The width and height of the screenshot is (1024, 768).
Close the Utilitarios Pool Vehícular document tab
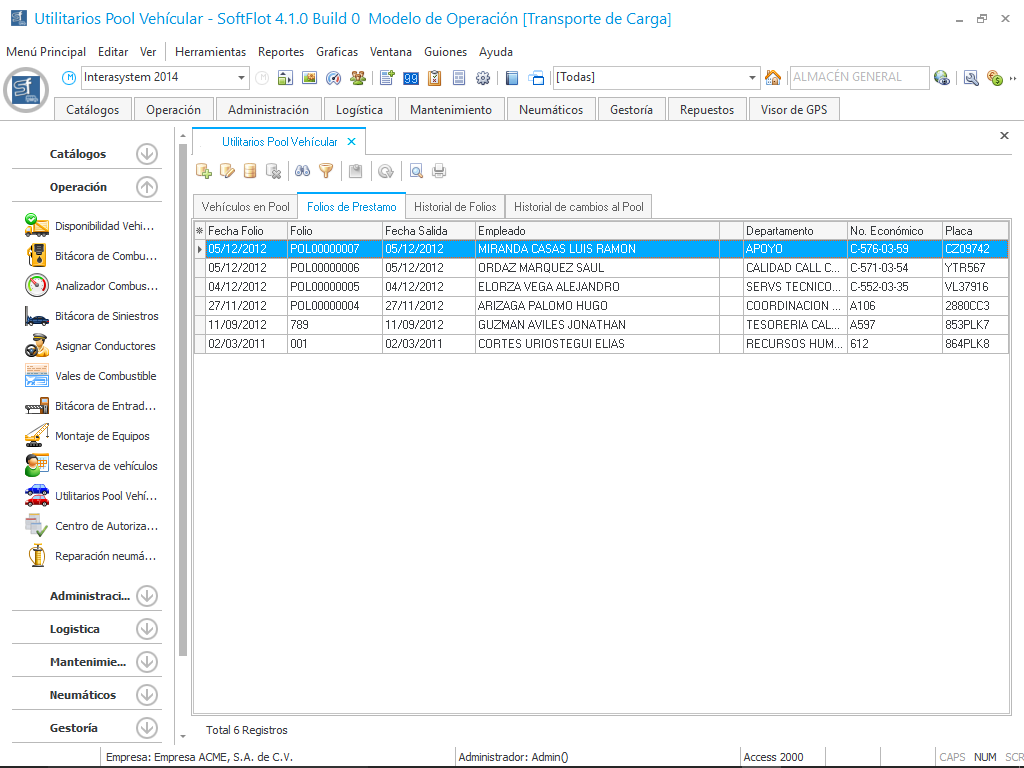[351, 142]
